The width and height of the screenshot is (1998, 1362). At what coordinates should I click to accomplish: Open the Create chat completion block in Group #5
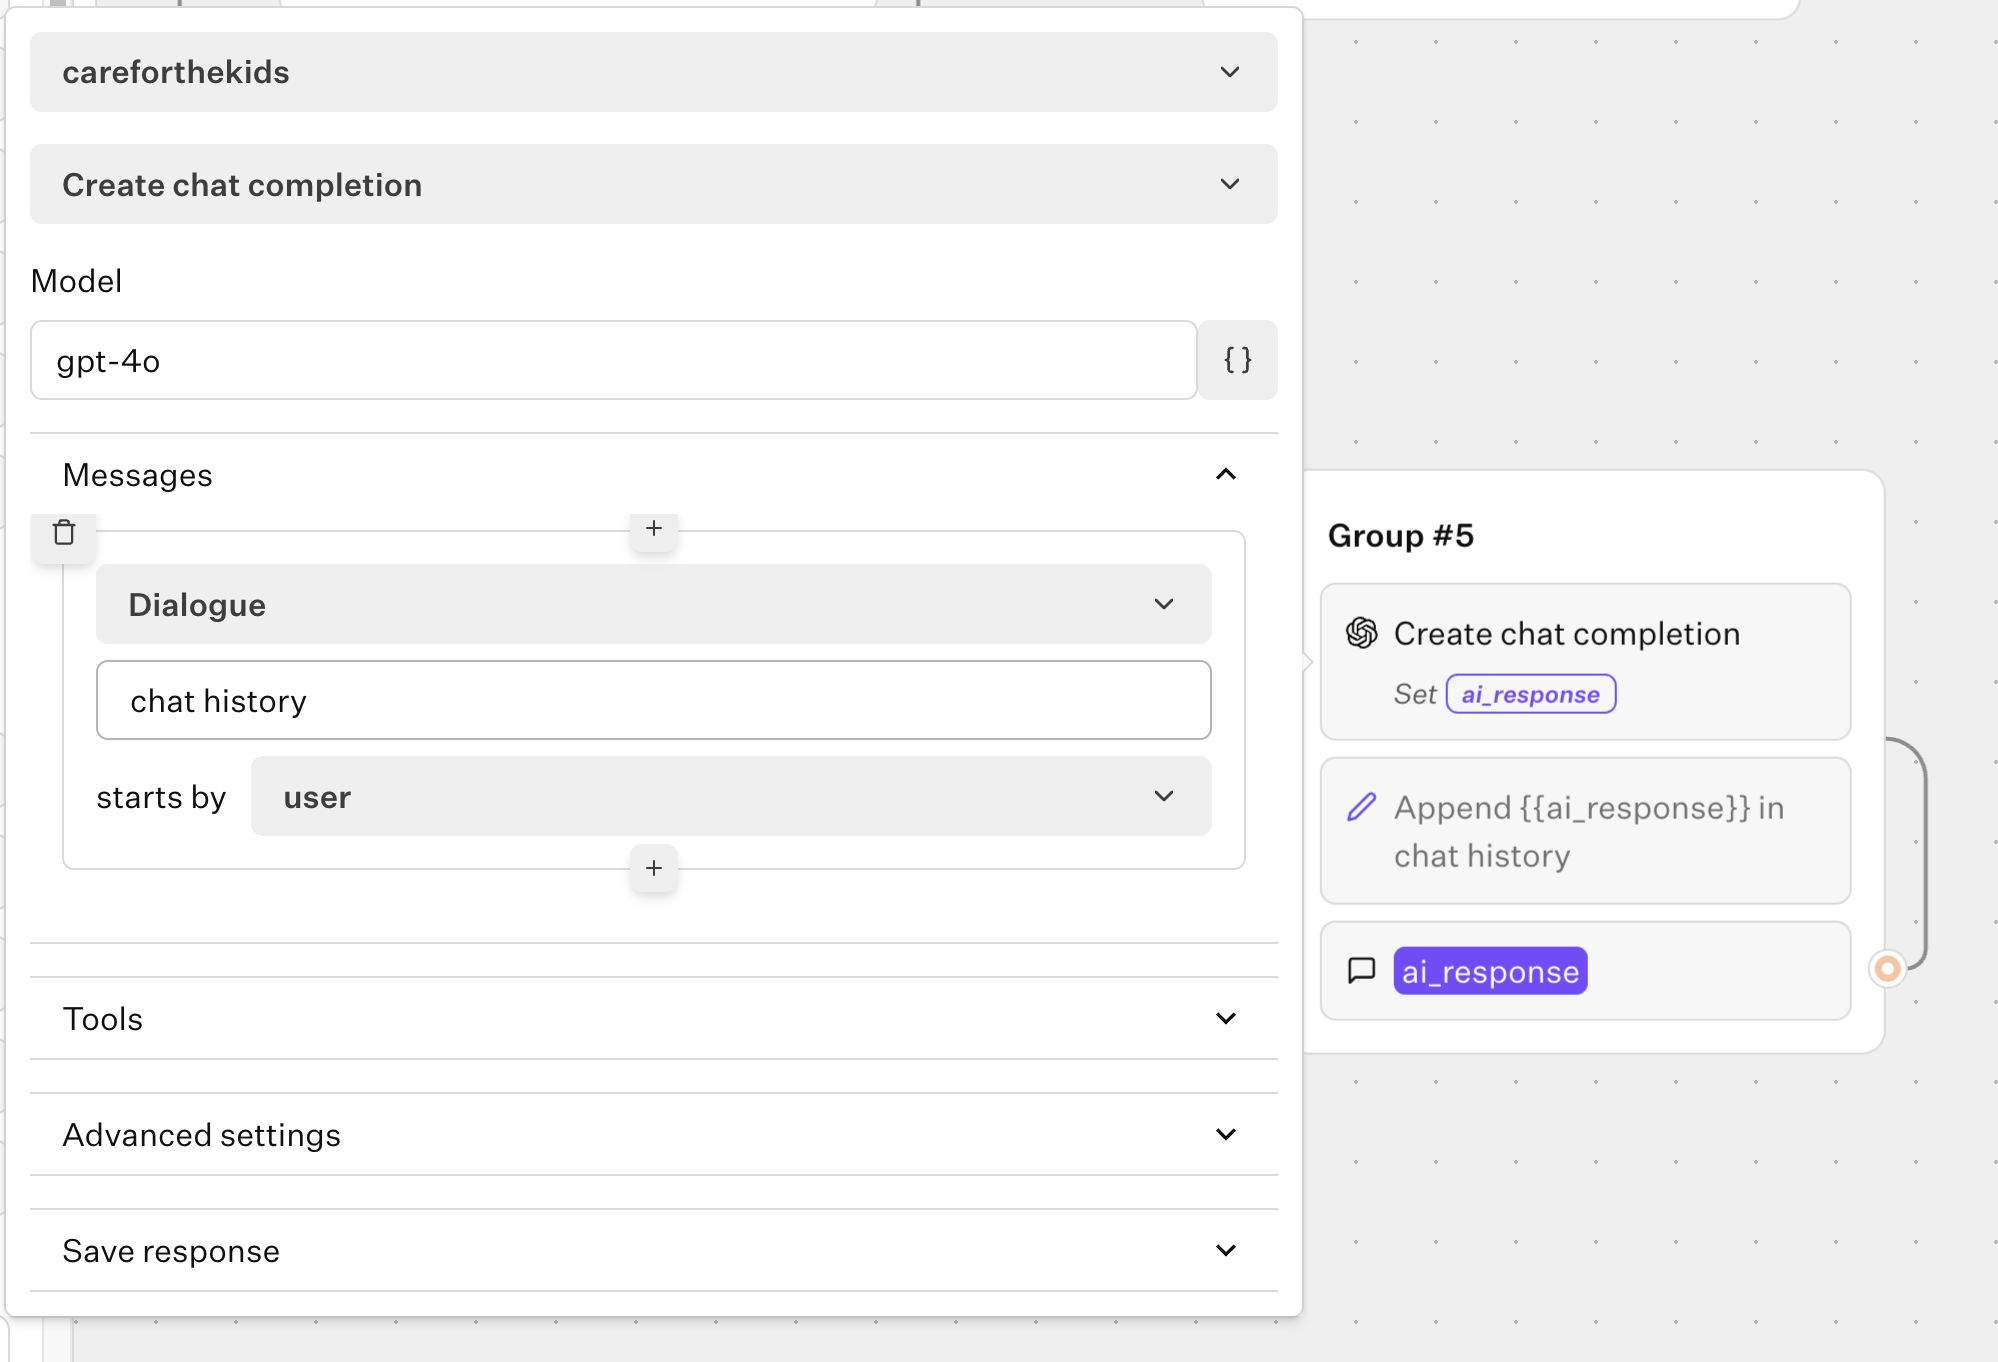click(x=1585, y=662)
